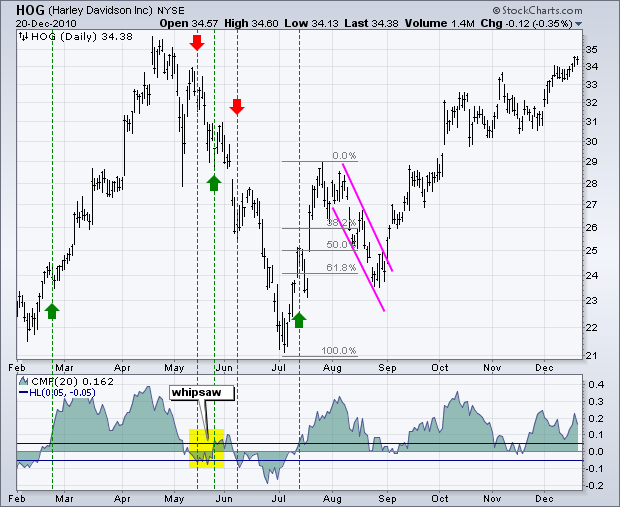620x507 pixels.
Task: Click the 0.0 CMF axis label
Action: click(x=595, y=452)
